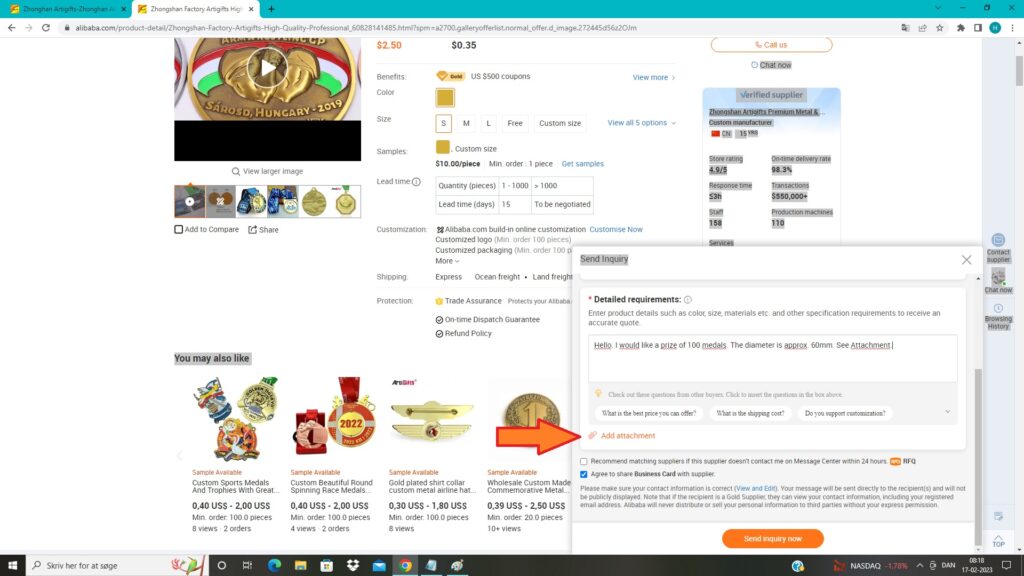This screenshot has width=1024, height=576.
Task: Click the paperclip Add attachment icon
Action: 592,436
